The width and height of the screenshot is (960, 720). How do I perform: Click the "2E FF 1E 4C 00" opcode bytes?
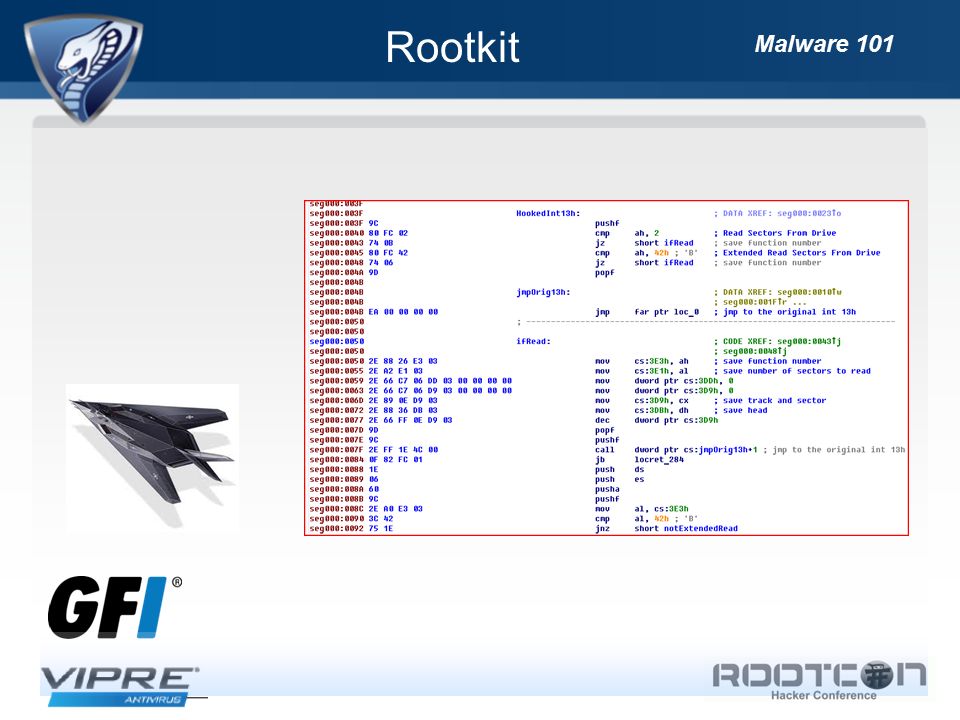point(403,450)
